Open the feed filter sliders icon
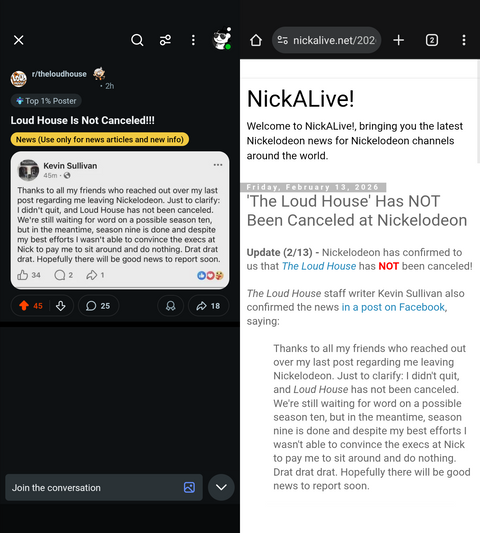This screenshot has height=533, width=480. coord(165,40)
